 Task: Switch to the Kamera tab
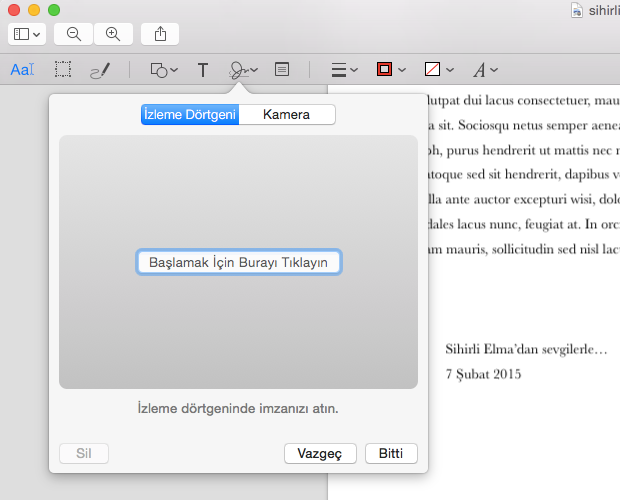pos(286,114)
